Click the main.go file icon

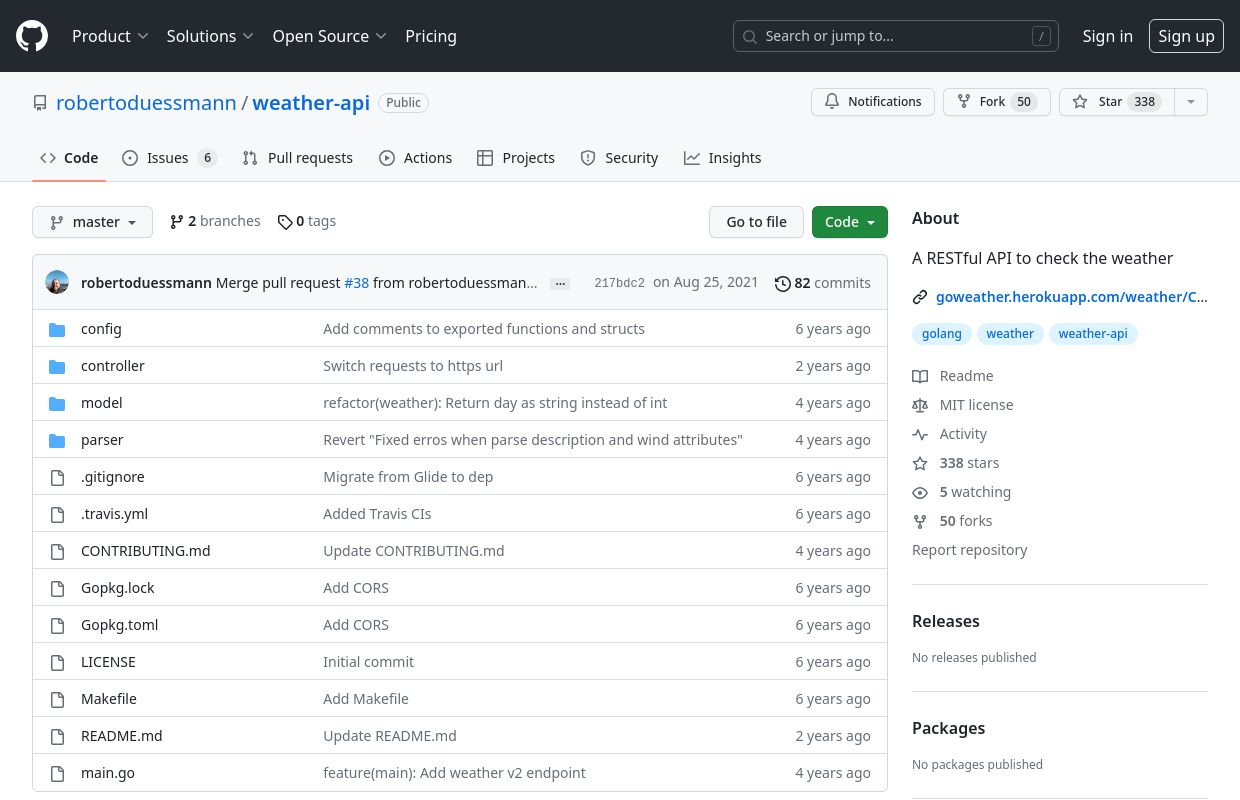point(58,773)
